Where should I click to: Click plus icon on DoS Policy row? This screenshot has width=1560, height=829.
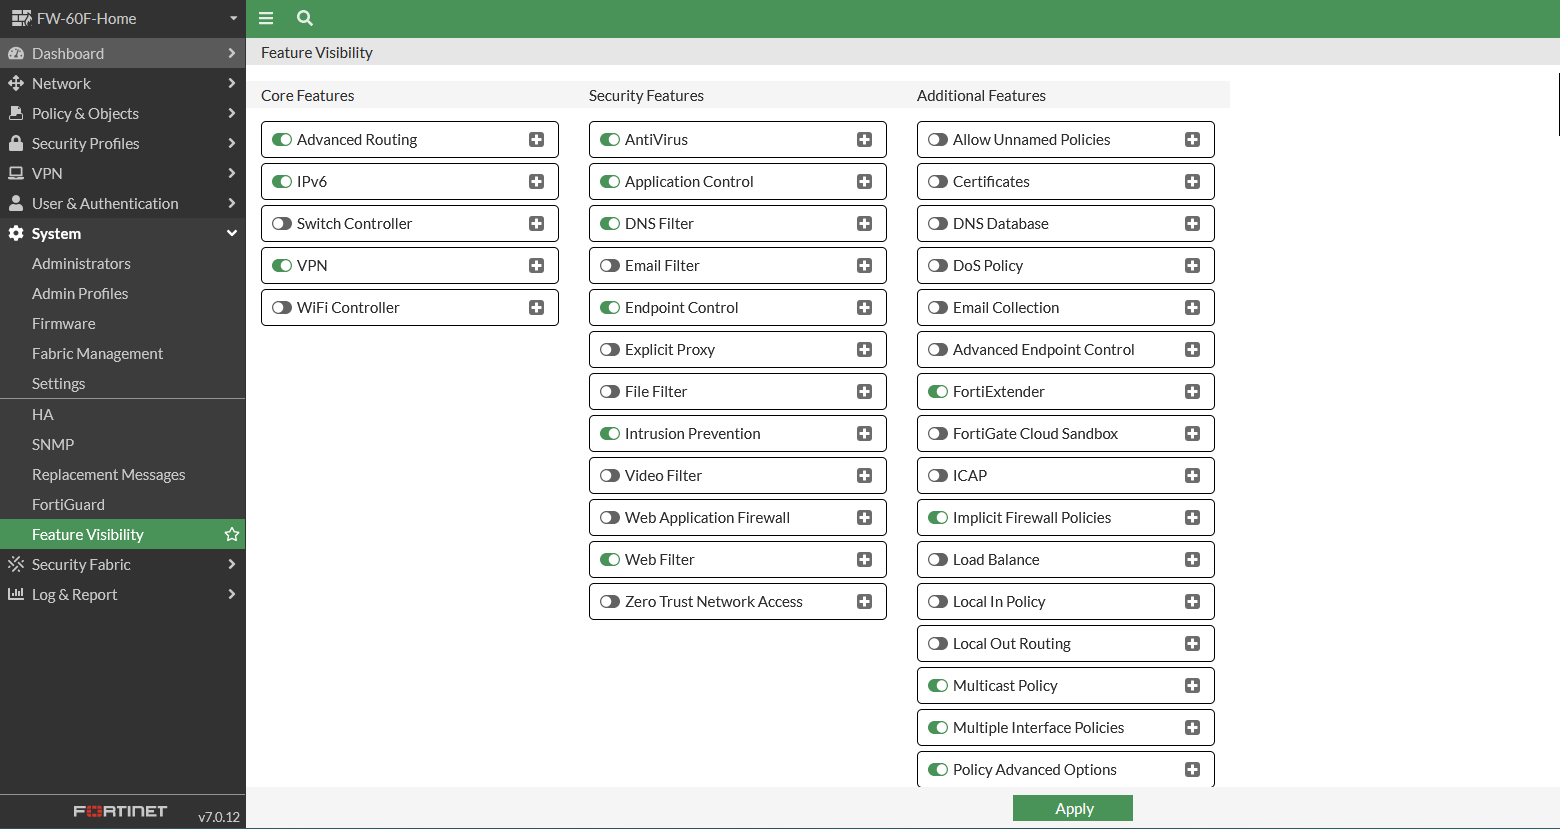pyautogui.click(x=1193, y=266)
